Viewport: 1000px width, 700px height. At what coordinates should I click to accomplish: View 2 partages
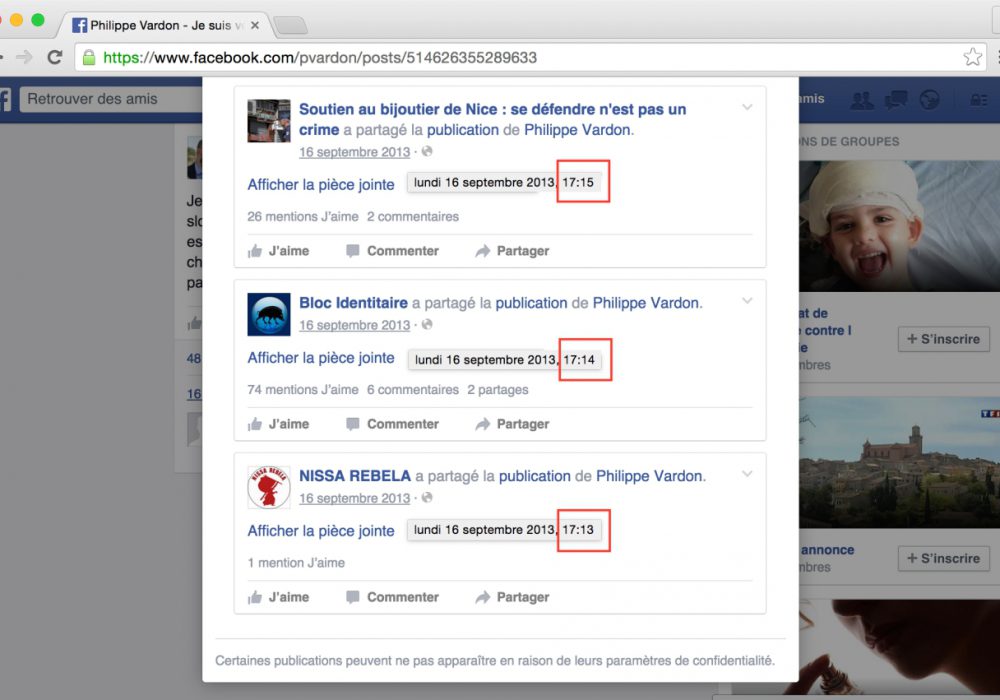[x=497, y=390]
